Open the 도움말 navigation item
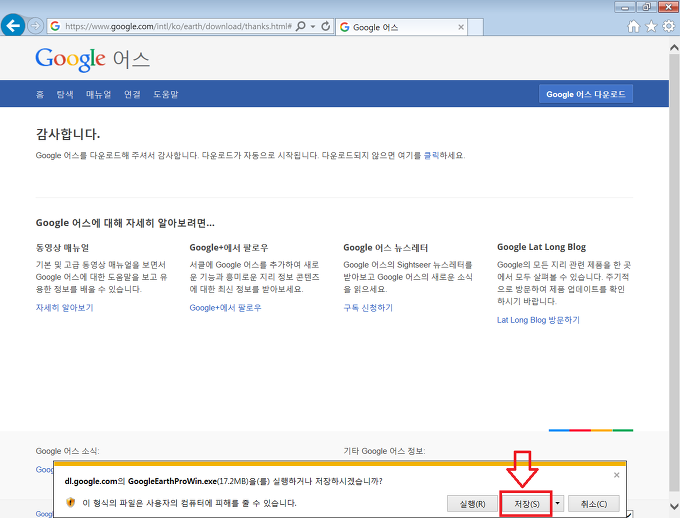Image resolution: width=680 pixels, height=518 pixels. point(166,94)
